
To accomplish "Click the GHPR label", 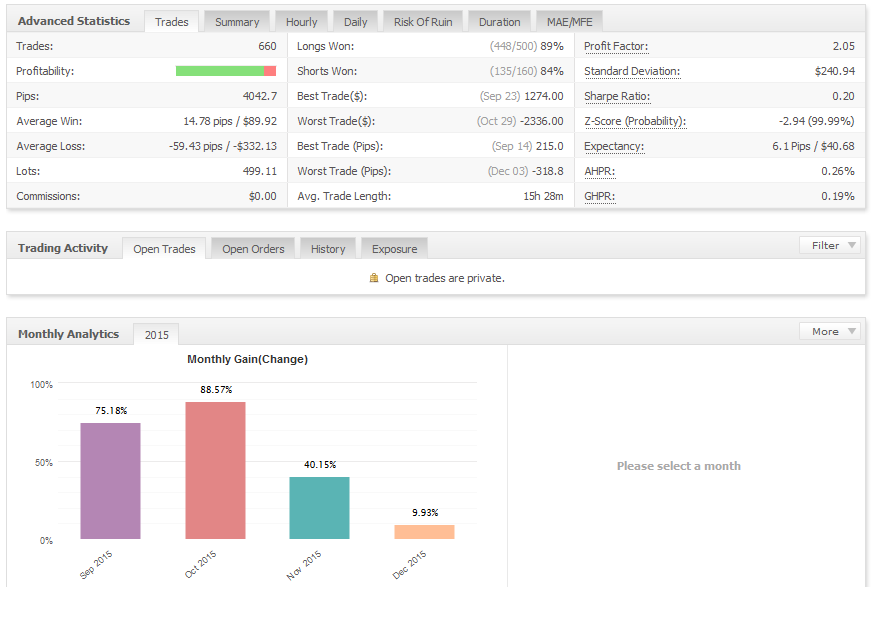I will pos(600,196).
